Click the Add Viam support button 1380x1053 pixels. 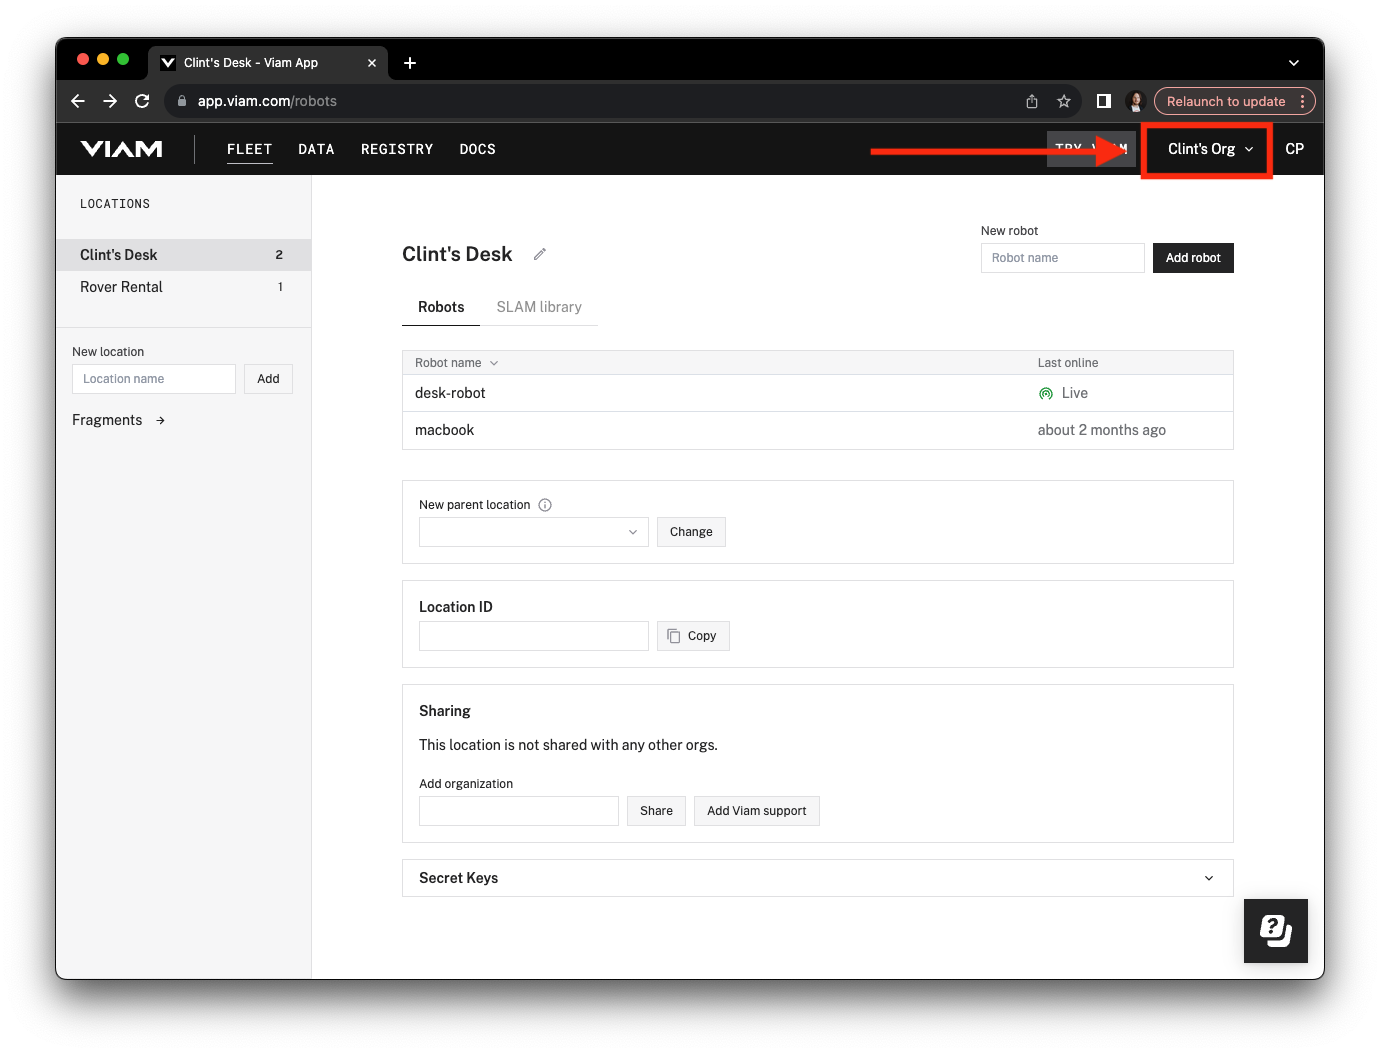756,810
